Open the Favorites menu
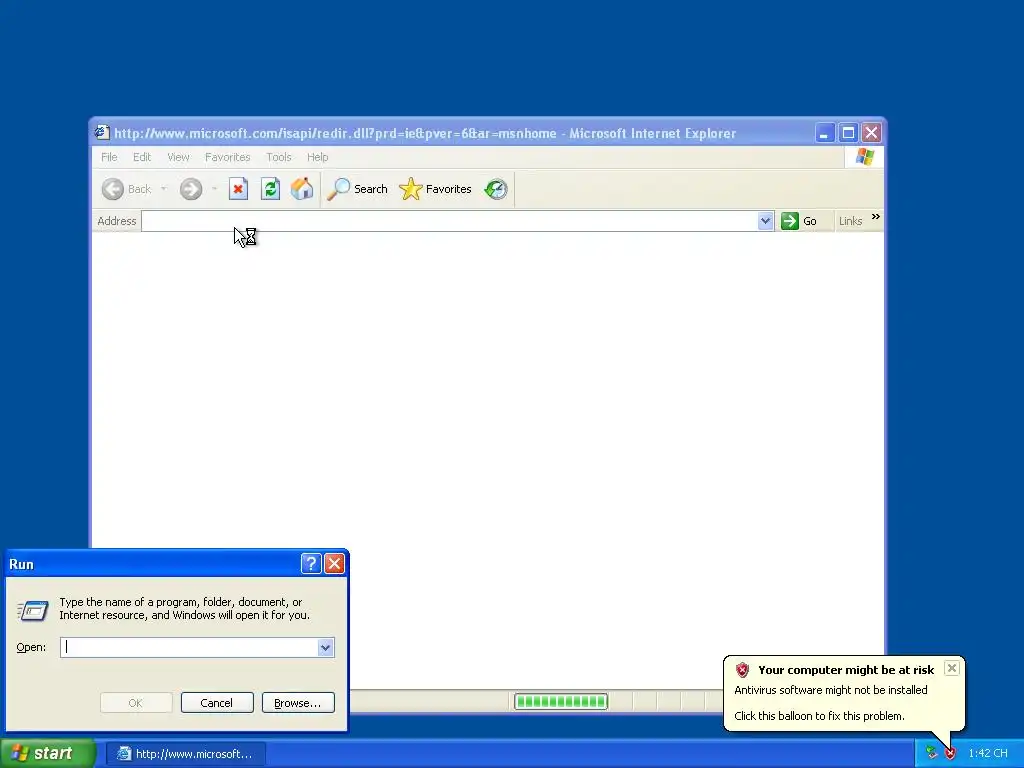Image resolution: width=1024 pixels, height=768 pixels. tap(227, 157)
